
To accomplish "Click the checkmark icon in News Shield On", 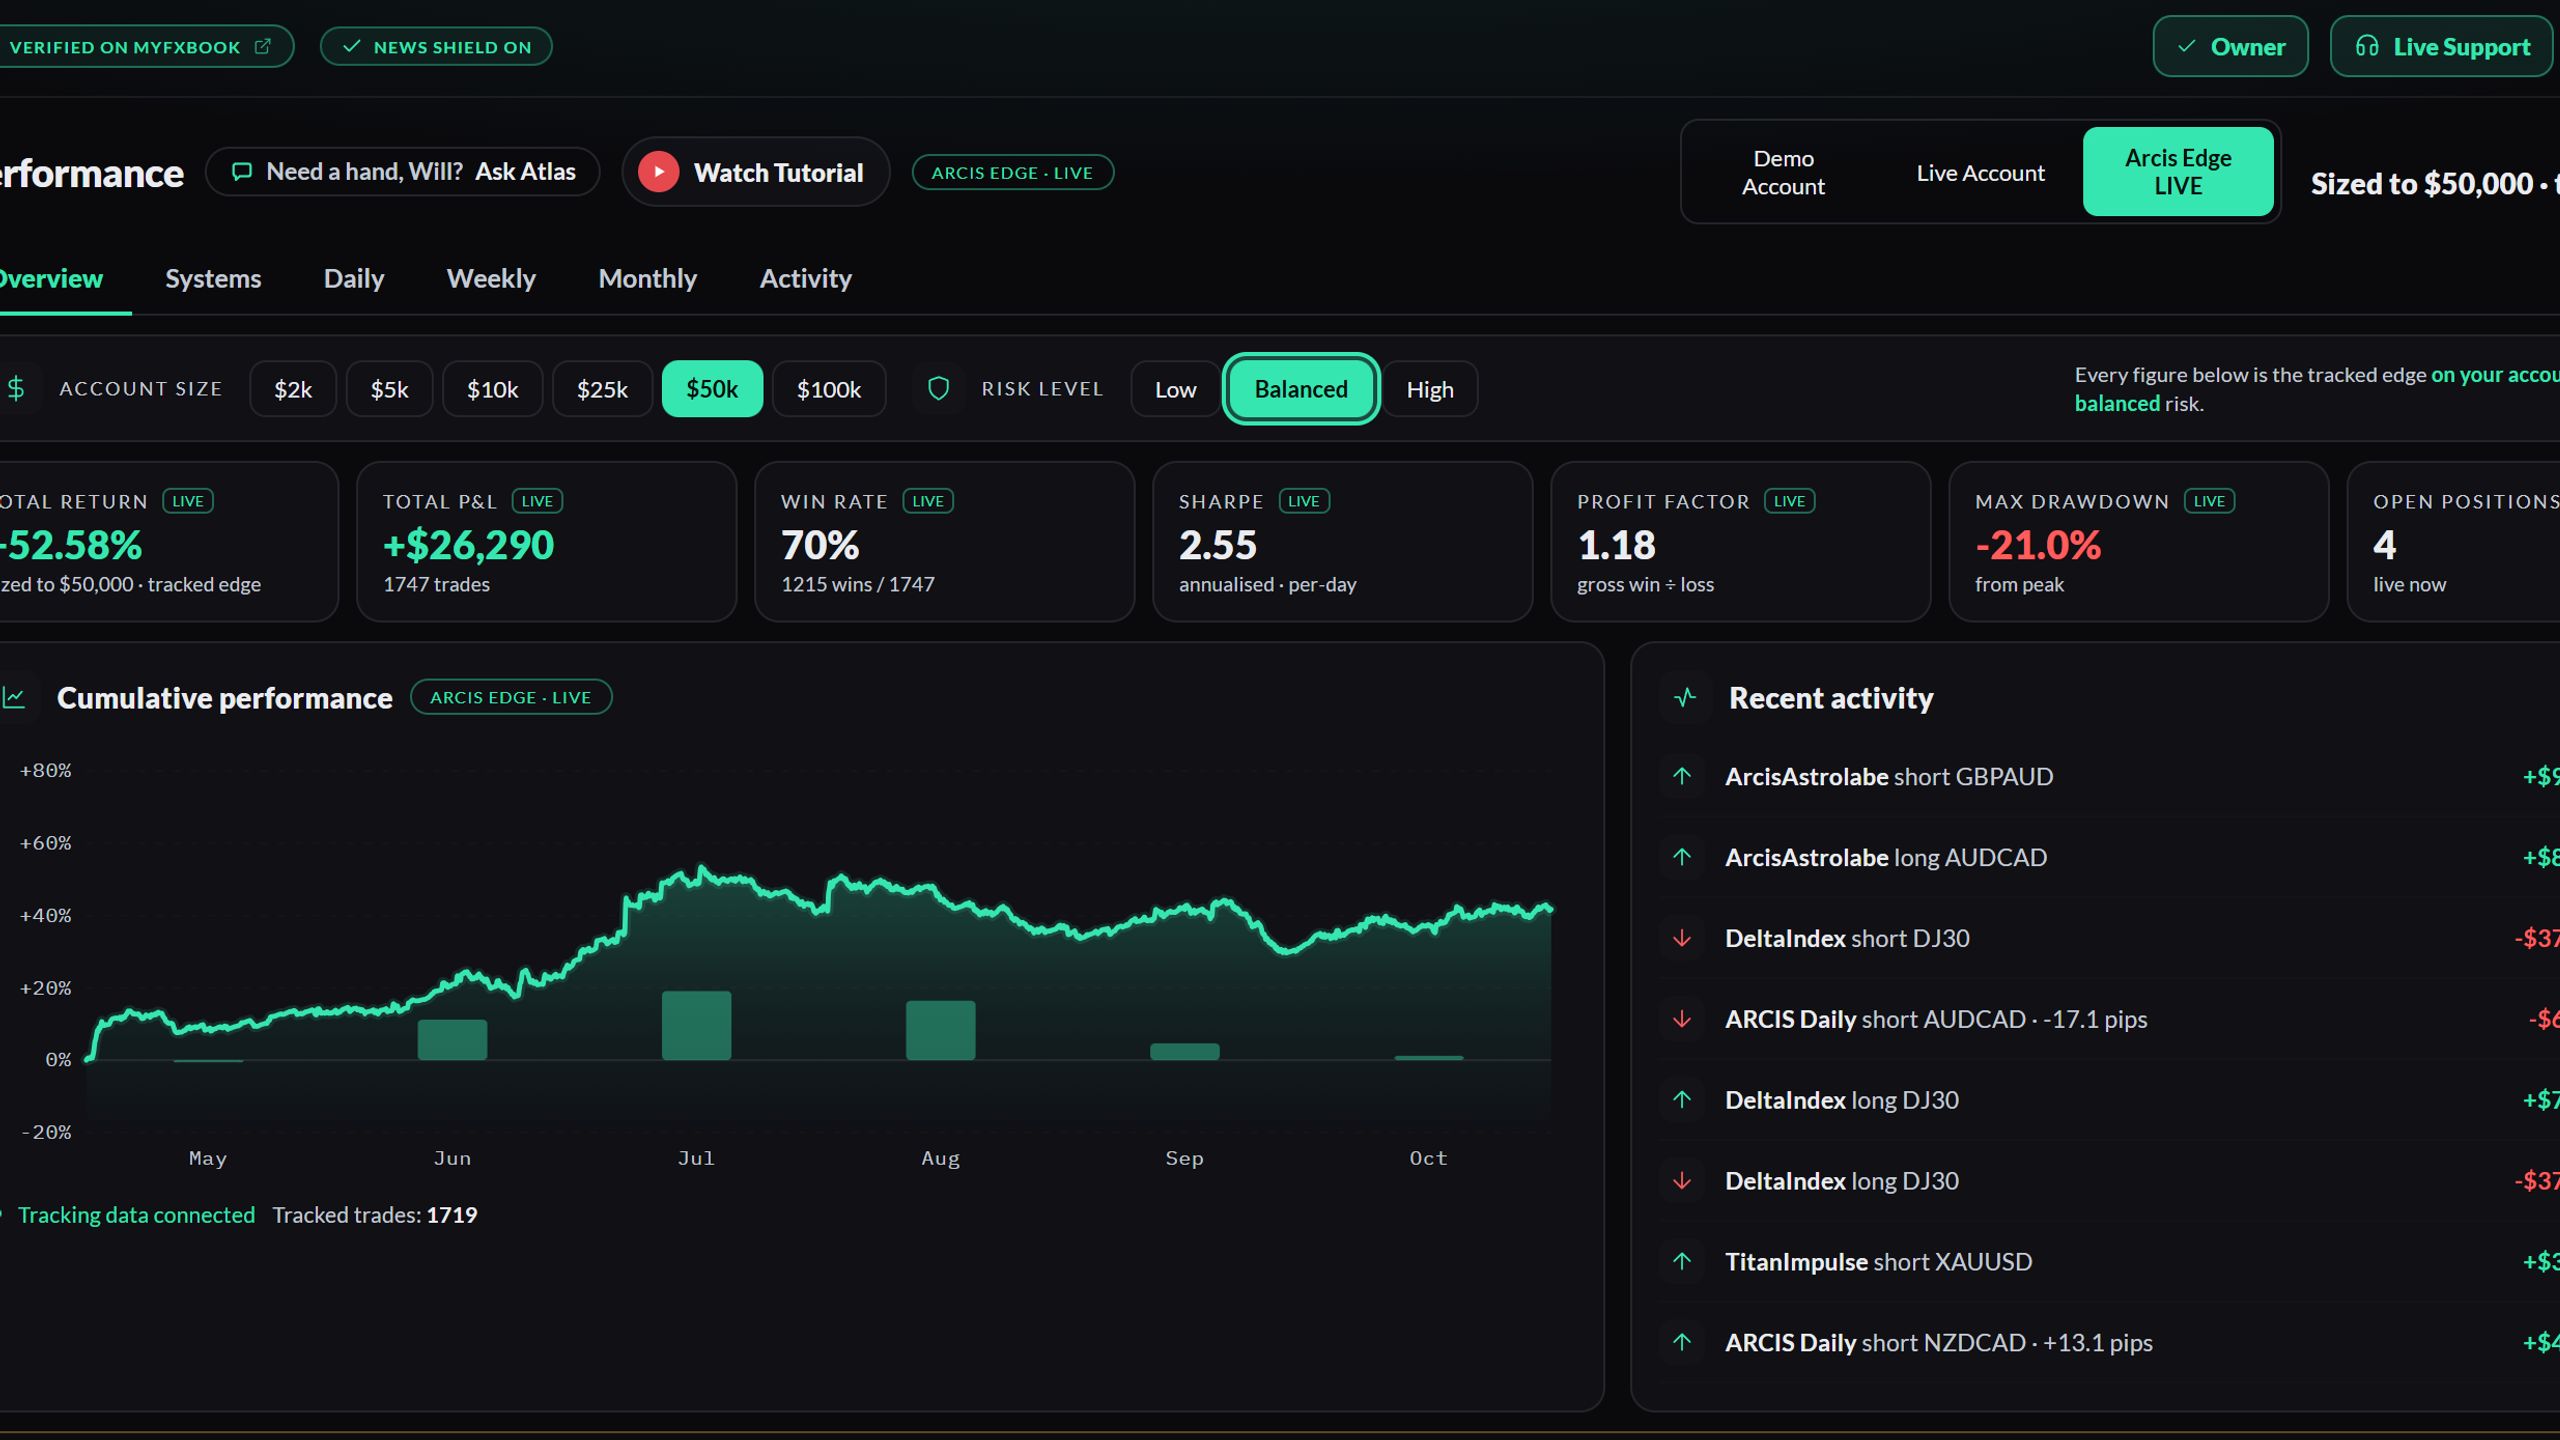I will click(351, 47).
